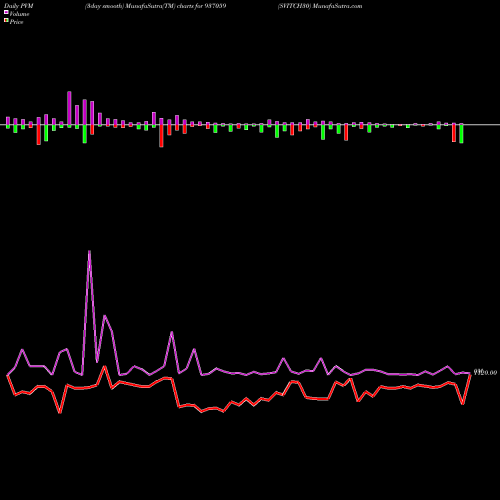The width and height of the screenshot is (500, 500).
Task: Click the last green bar in histogram
Action: click(x=461, y=134)
